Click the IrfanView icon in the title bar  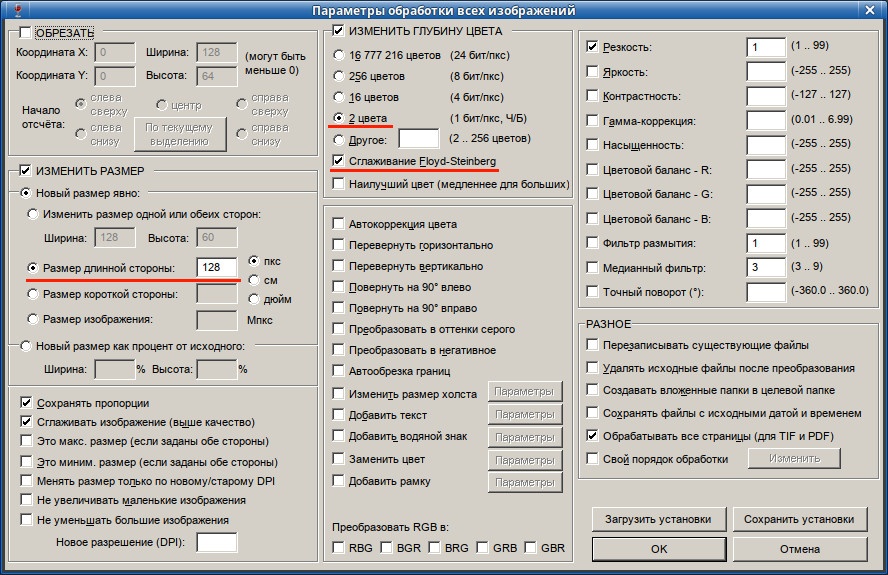pos(19,10)
